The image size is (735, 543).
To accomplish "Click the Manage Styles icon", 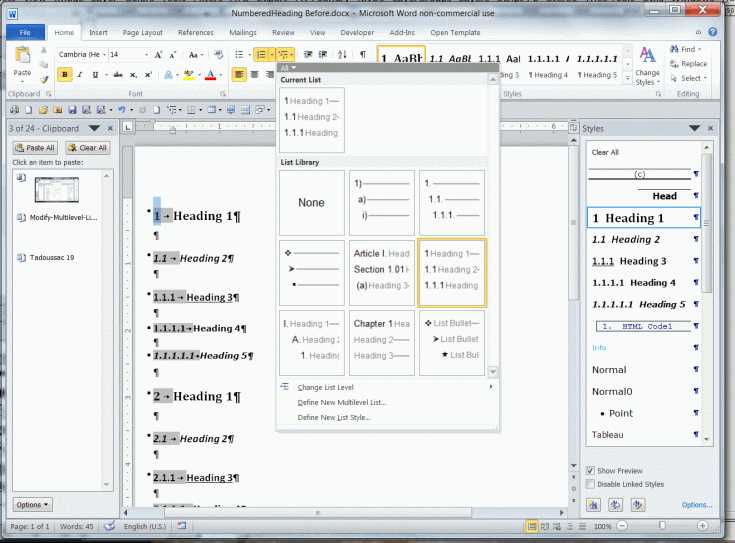I will click(x=637, y=505).
